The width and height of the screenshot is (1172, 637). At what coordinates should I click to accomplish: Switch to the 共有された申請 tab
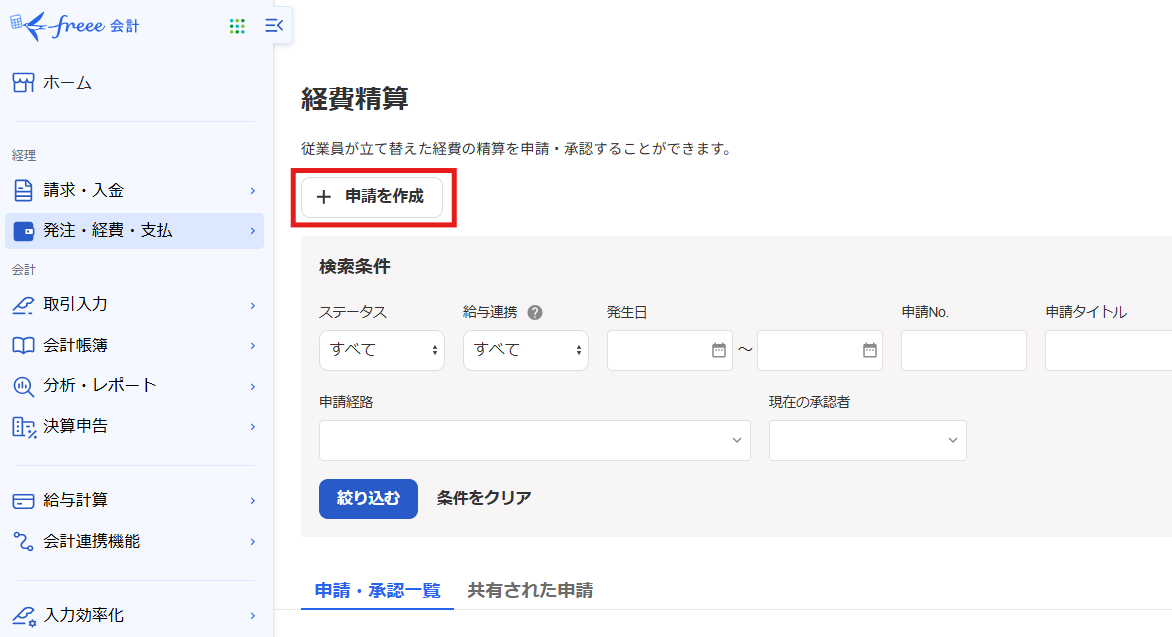tap(530, 590)
